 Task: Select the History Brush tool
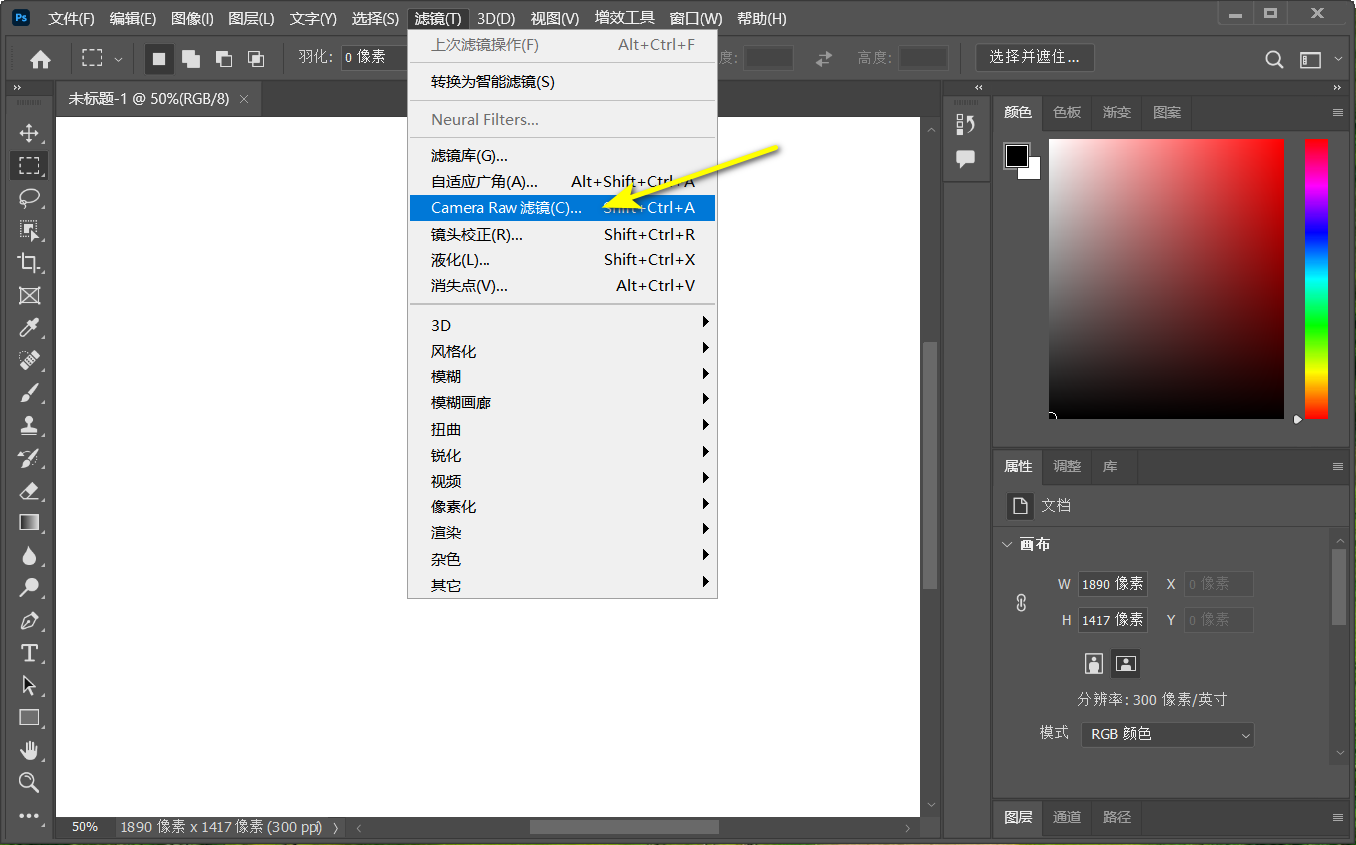29,458
